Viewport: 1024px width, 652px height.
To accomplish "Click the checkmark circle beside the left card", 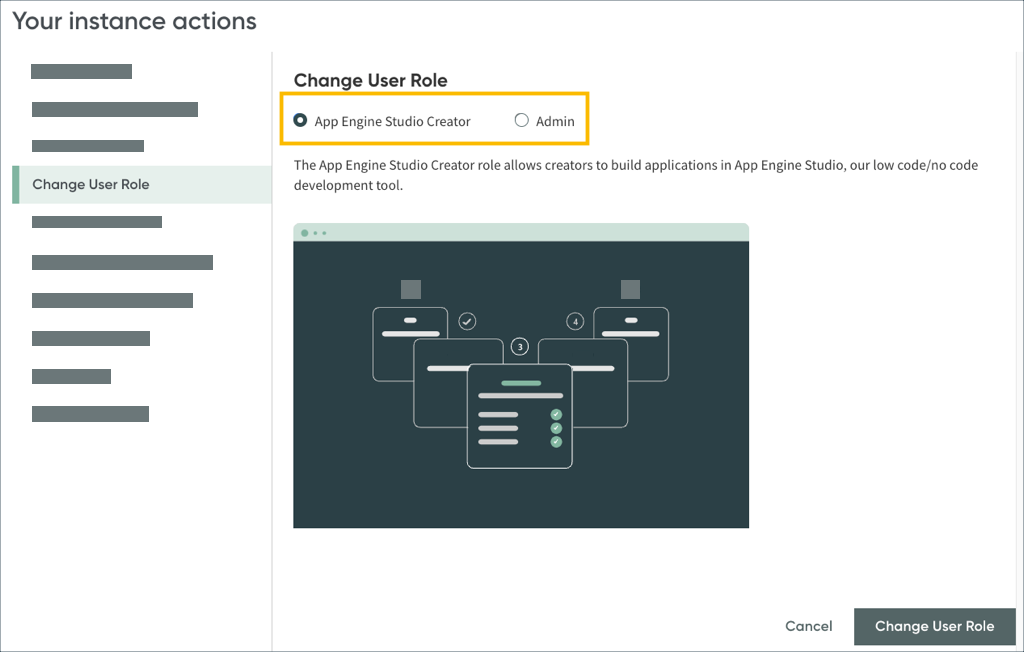I will pyautogui.click(x=466, y=322).
